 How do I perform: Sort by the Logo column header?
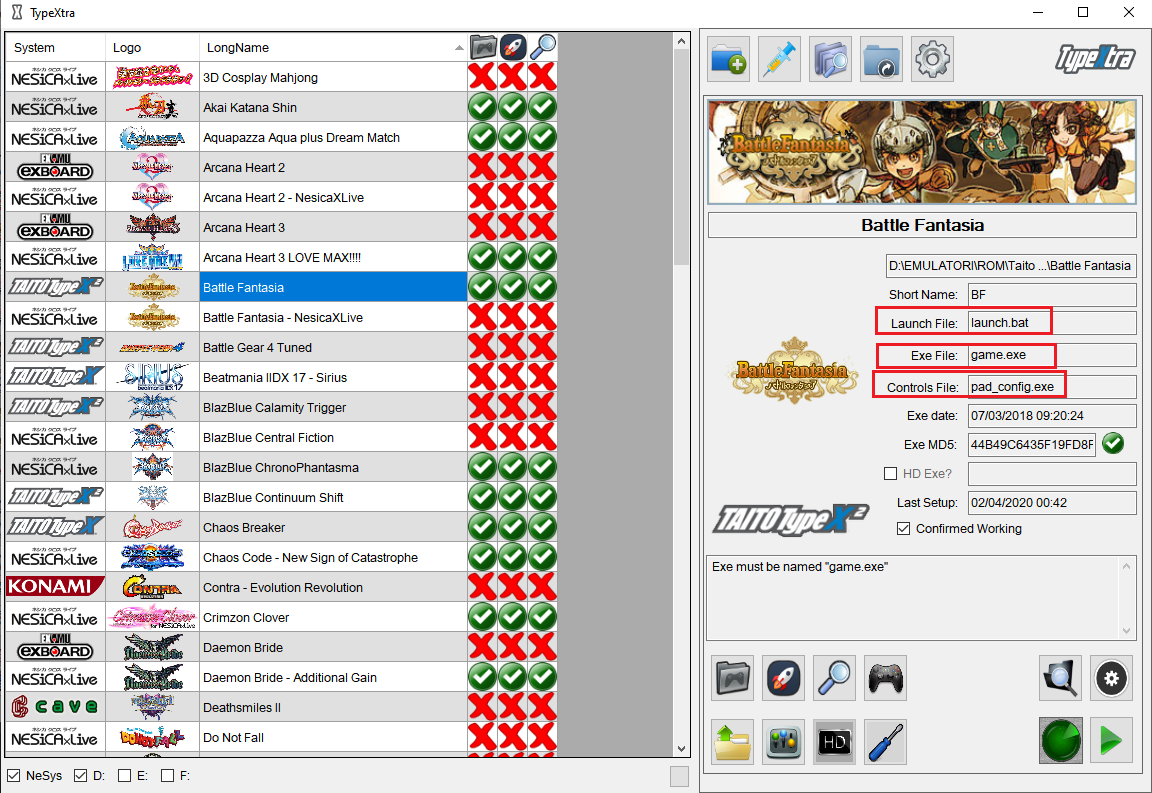(x=152, y=48)
